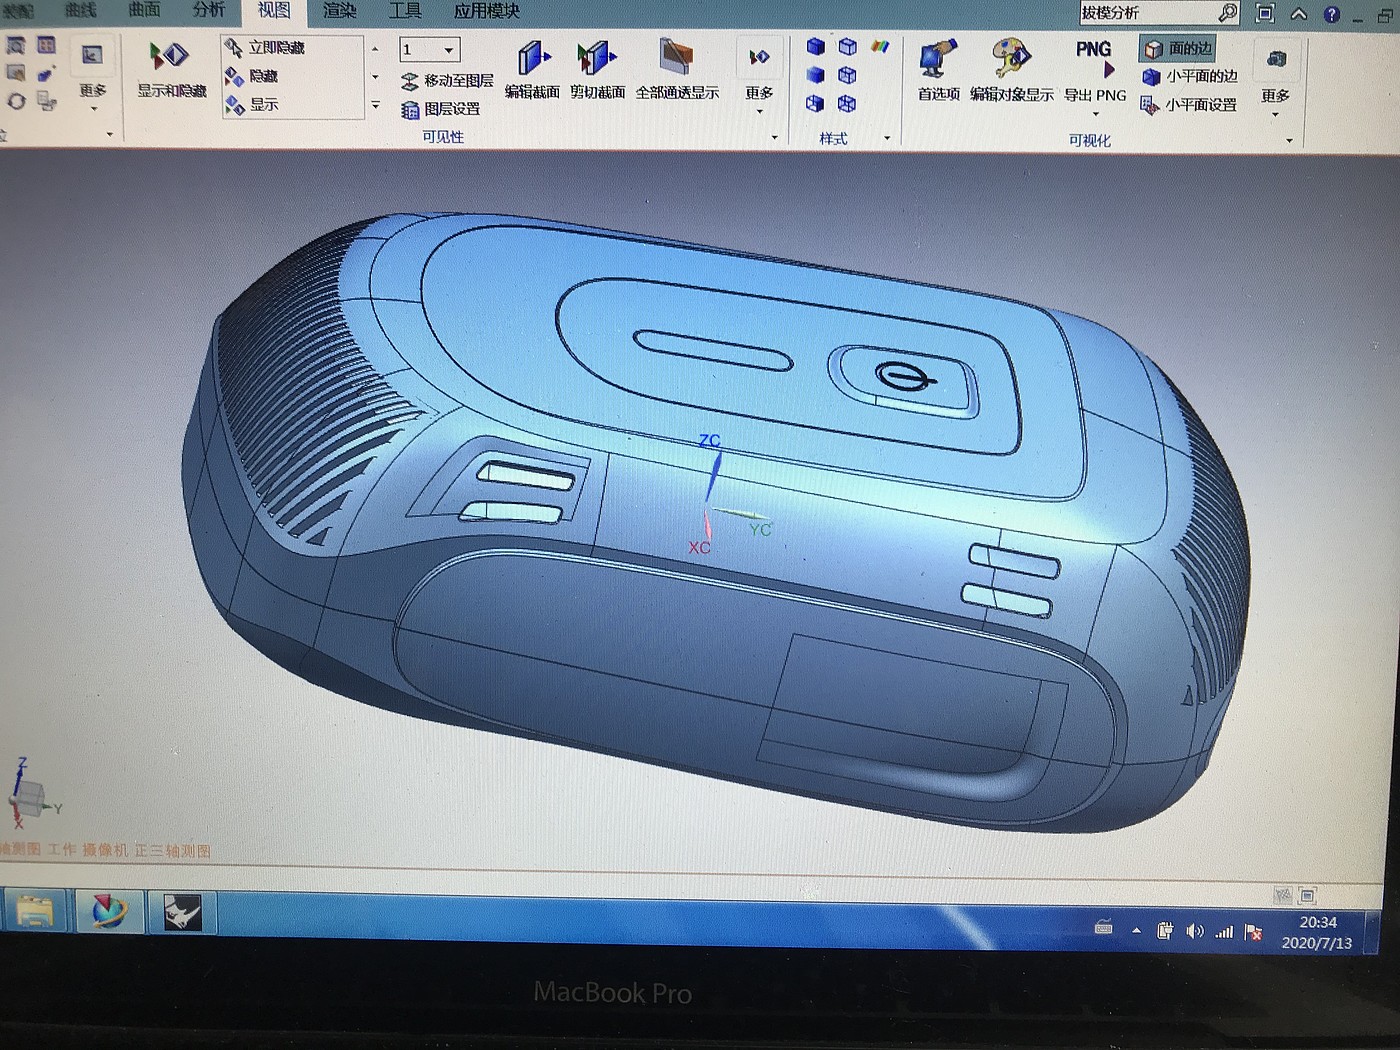This screenshot has width=1400, height=1050.
Task: Expand the 可见性 group options arrow
Action: (x=775, y=137)
